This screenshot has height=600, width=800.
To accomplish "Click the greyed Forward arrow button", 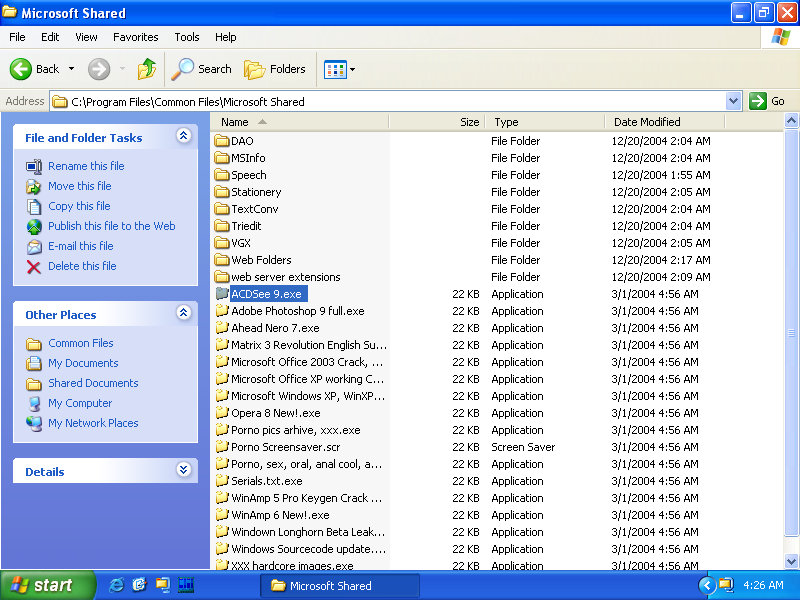I will point(99,69).
